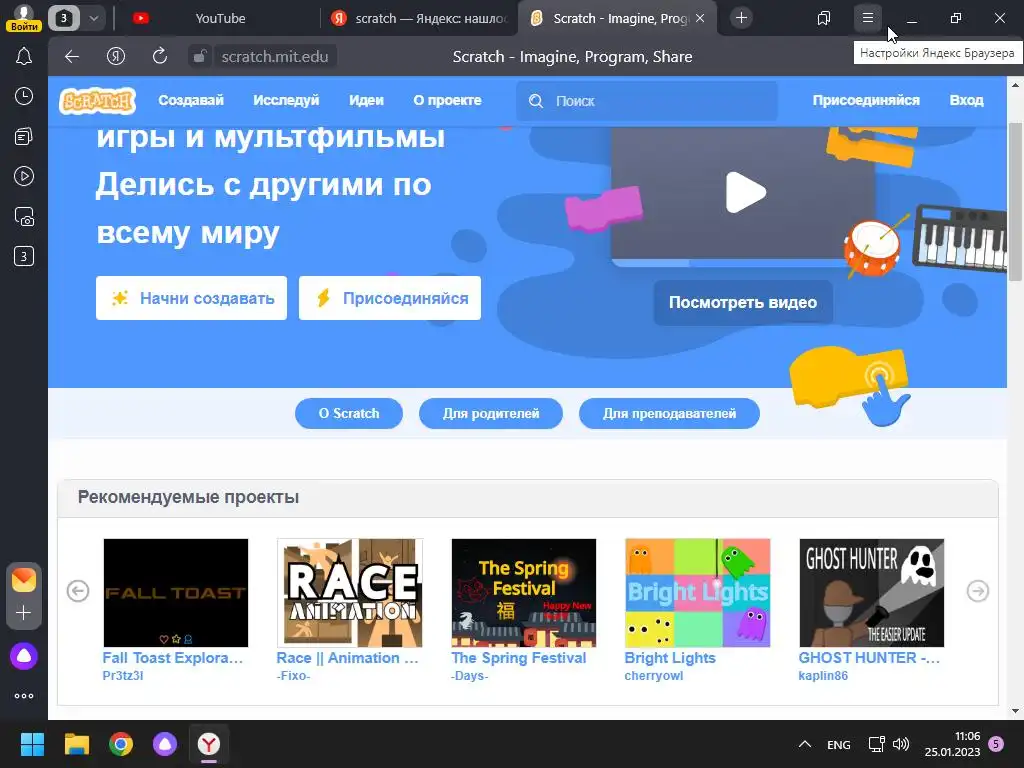The width and height of the screenshot is (1024, 768).
Task: Open The Spring Festival project thumbnail
Action: coord(524,593)
